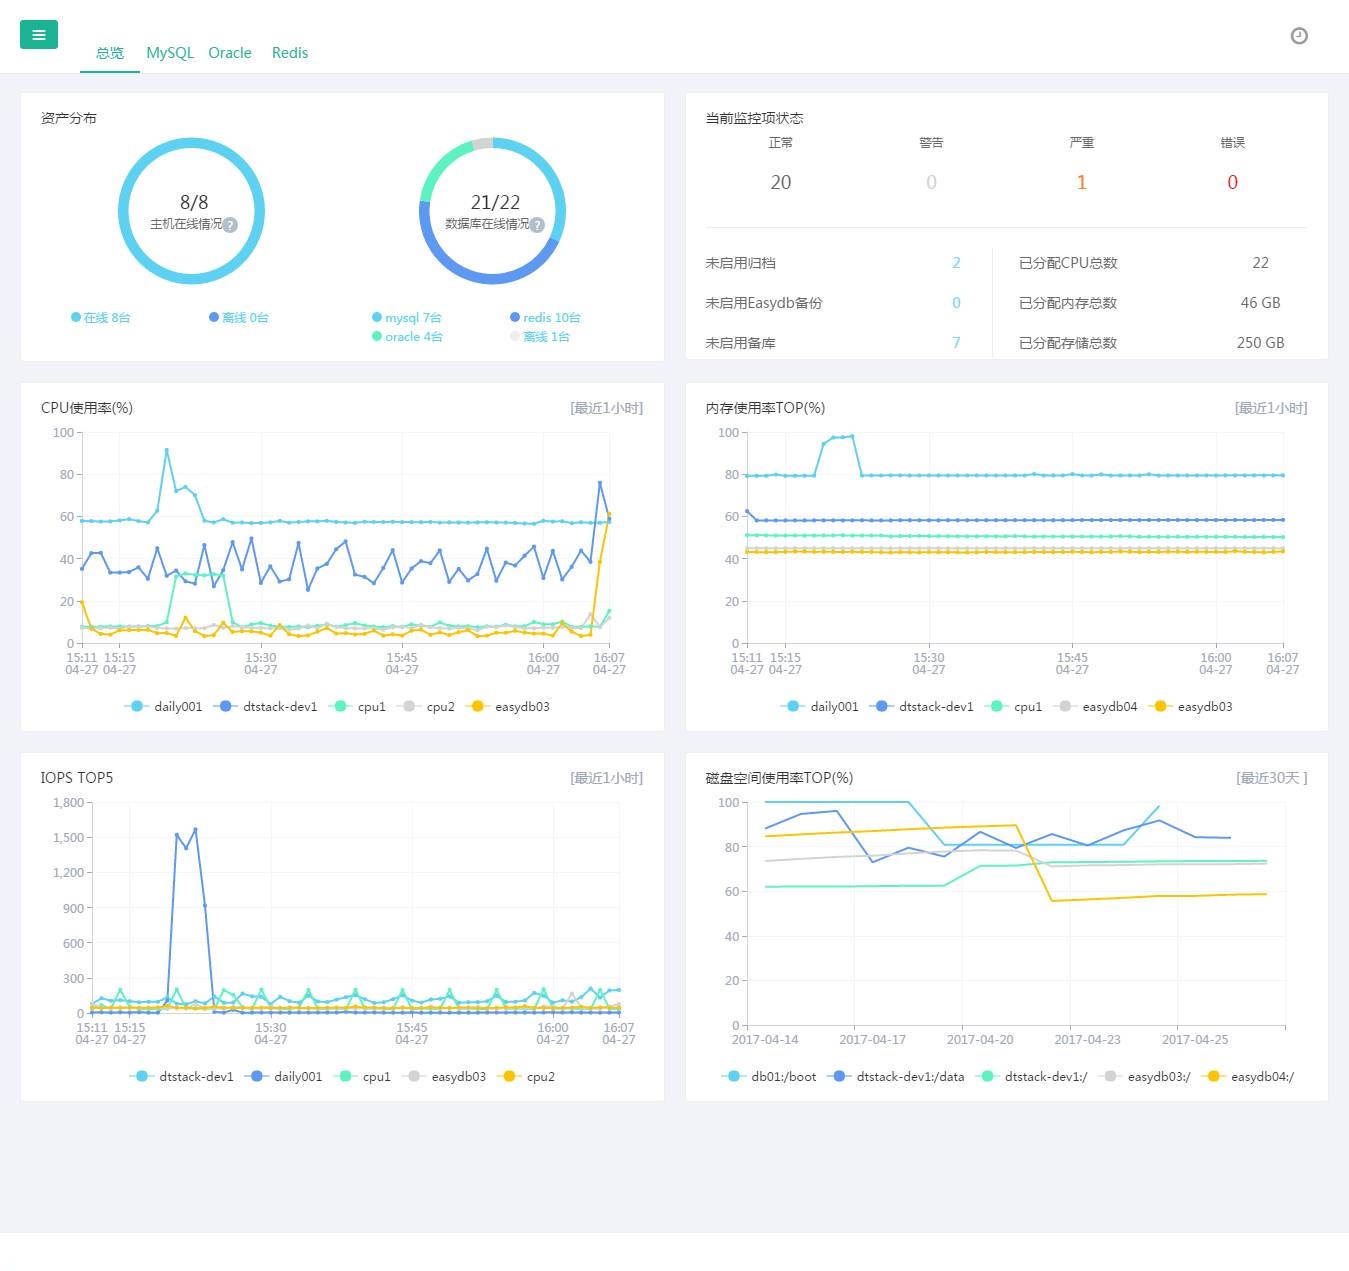This screenshot has height=1271, width=1349.
Task: Click the 严重 count 1
Action: [x=1081, y=182]
